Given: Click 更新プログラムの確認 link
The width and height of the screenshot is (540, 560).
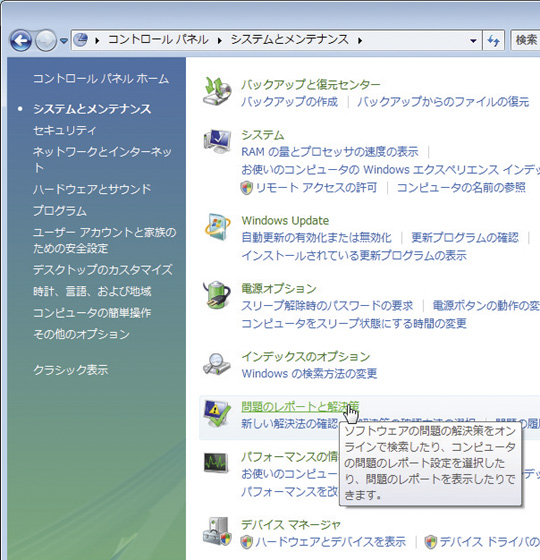Looking at the screenshot, I should click(x=465, y=238).
